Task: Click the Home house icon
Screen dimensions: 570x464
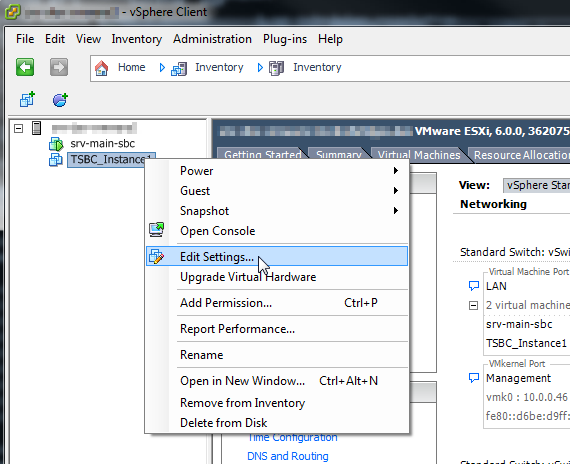Action: [101, 68]
